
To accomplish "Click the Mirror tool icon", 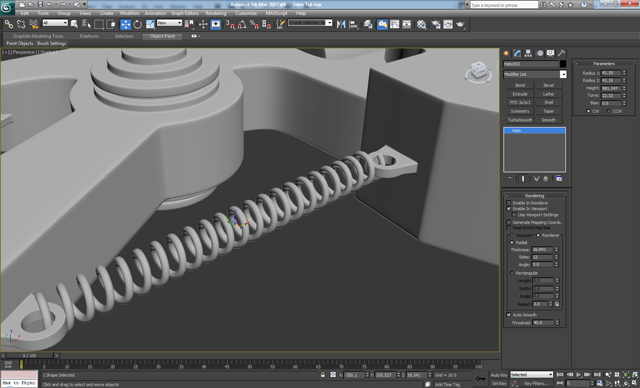I will click(341, 24).
